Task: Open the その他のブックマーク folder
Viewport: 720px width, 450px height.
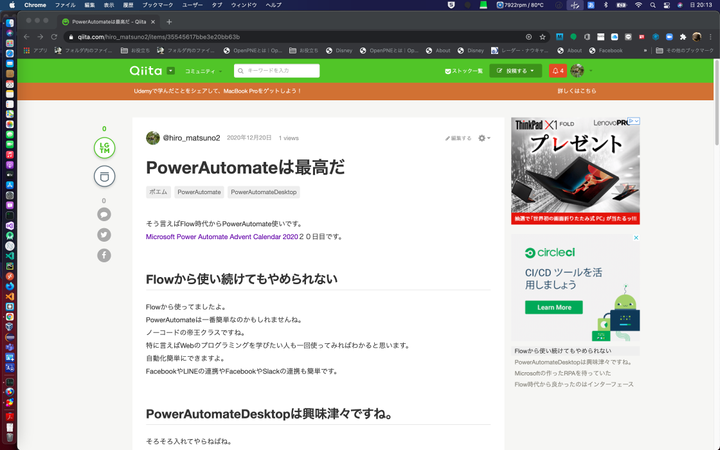Action: coord(685,51)
